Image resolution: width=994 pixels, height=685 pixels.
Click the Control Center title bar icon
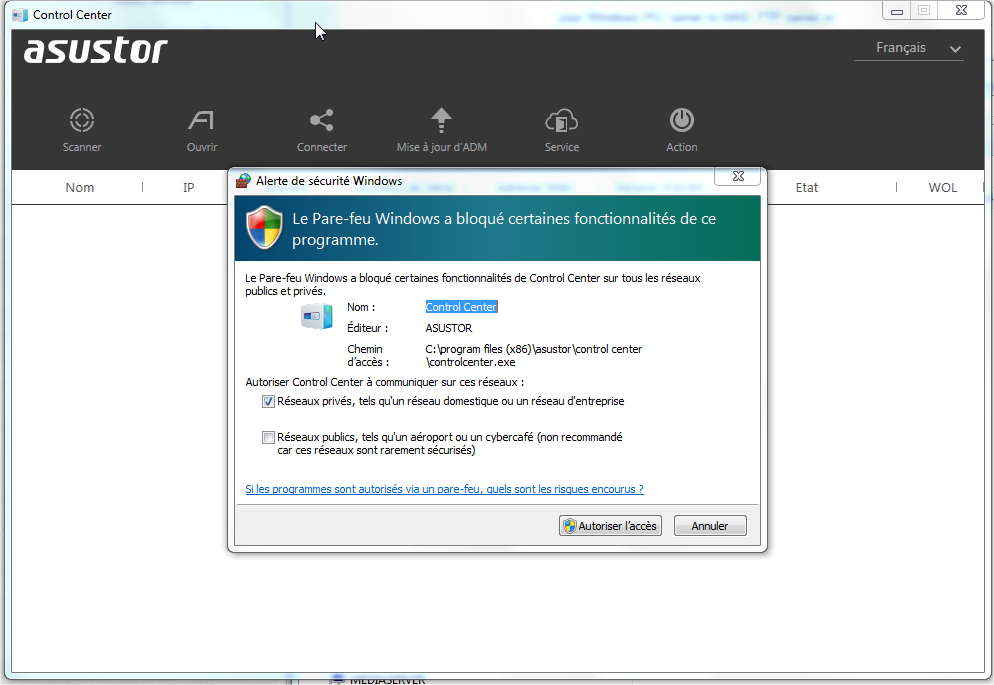coord(20,15)
